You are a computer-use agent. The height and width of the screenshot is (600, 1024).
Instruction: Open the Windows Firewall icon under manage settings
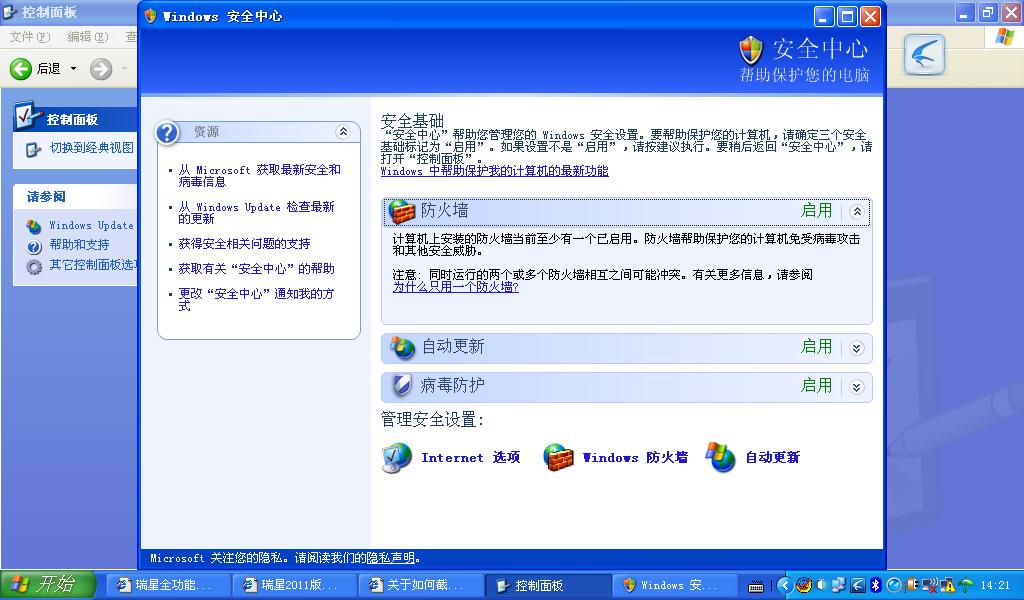[558, 457]
